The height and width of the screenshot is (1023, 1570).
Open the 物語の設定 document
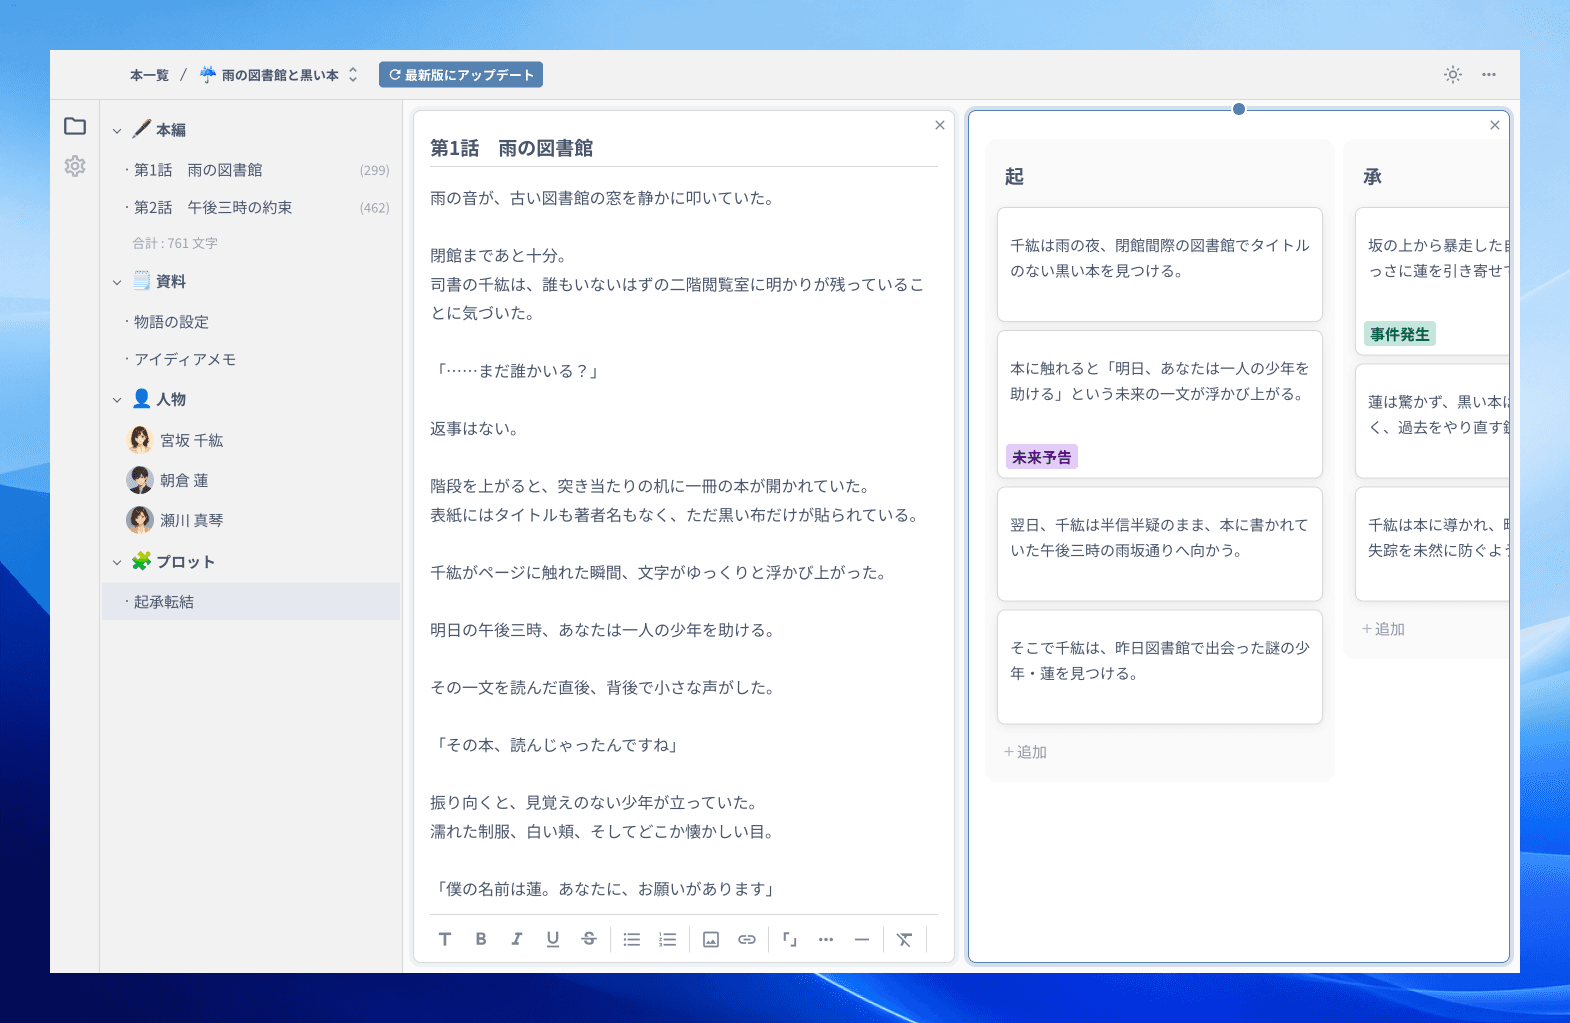251,322
